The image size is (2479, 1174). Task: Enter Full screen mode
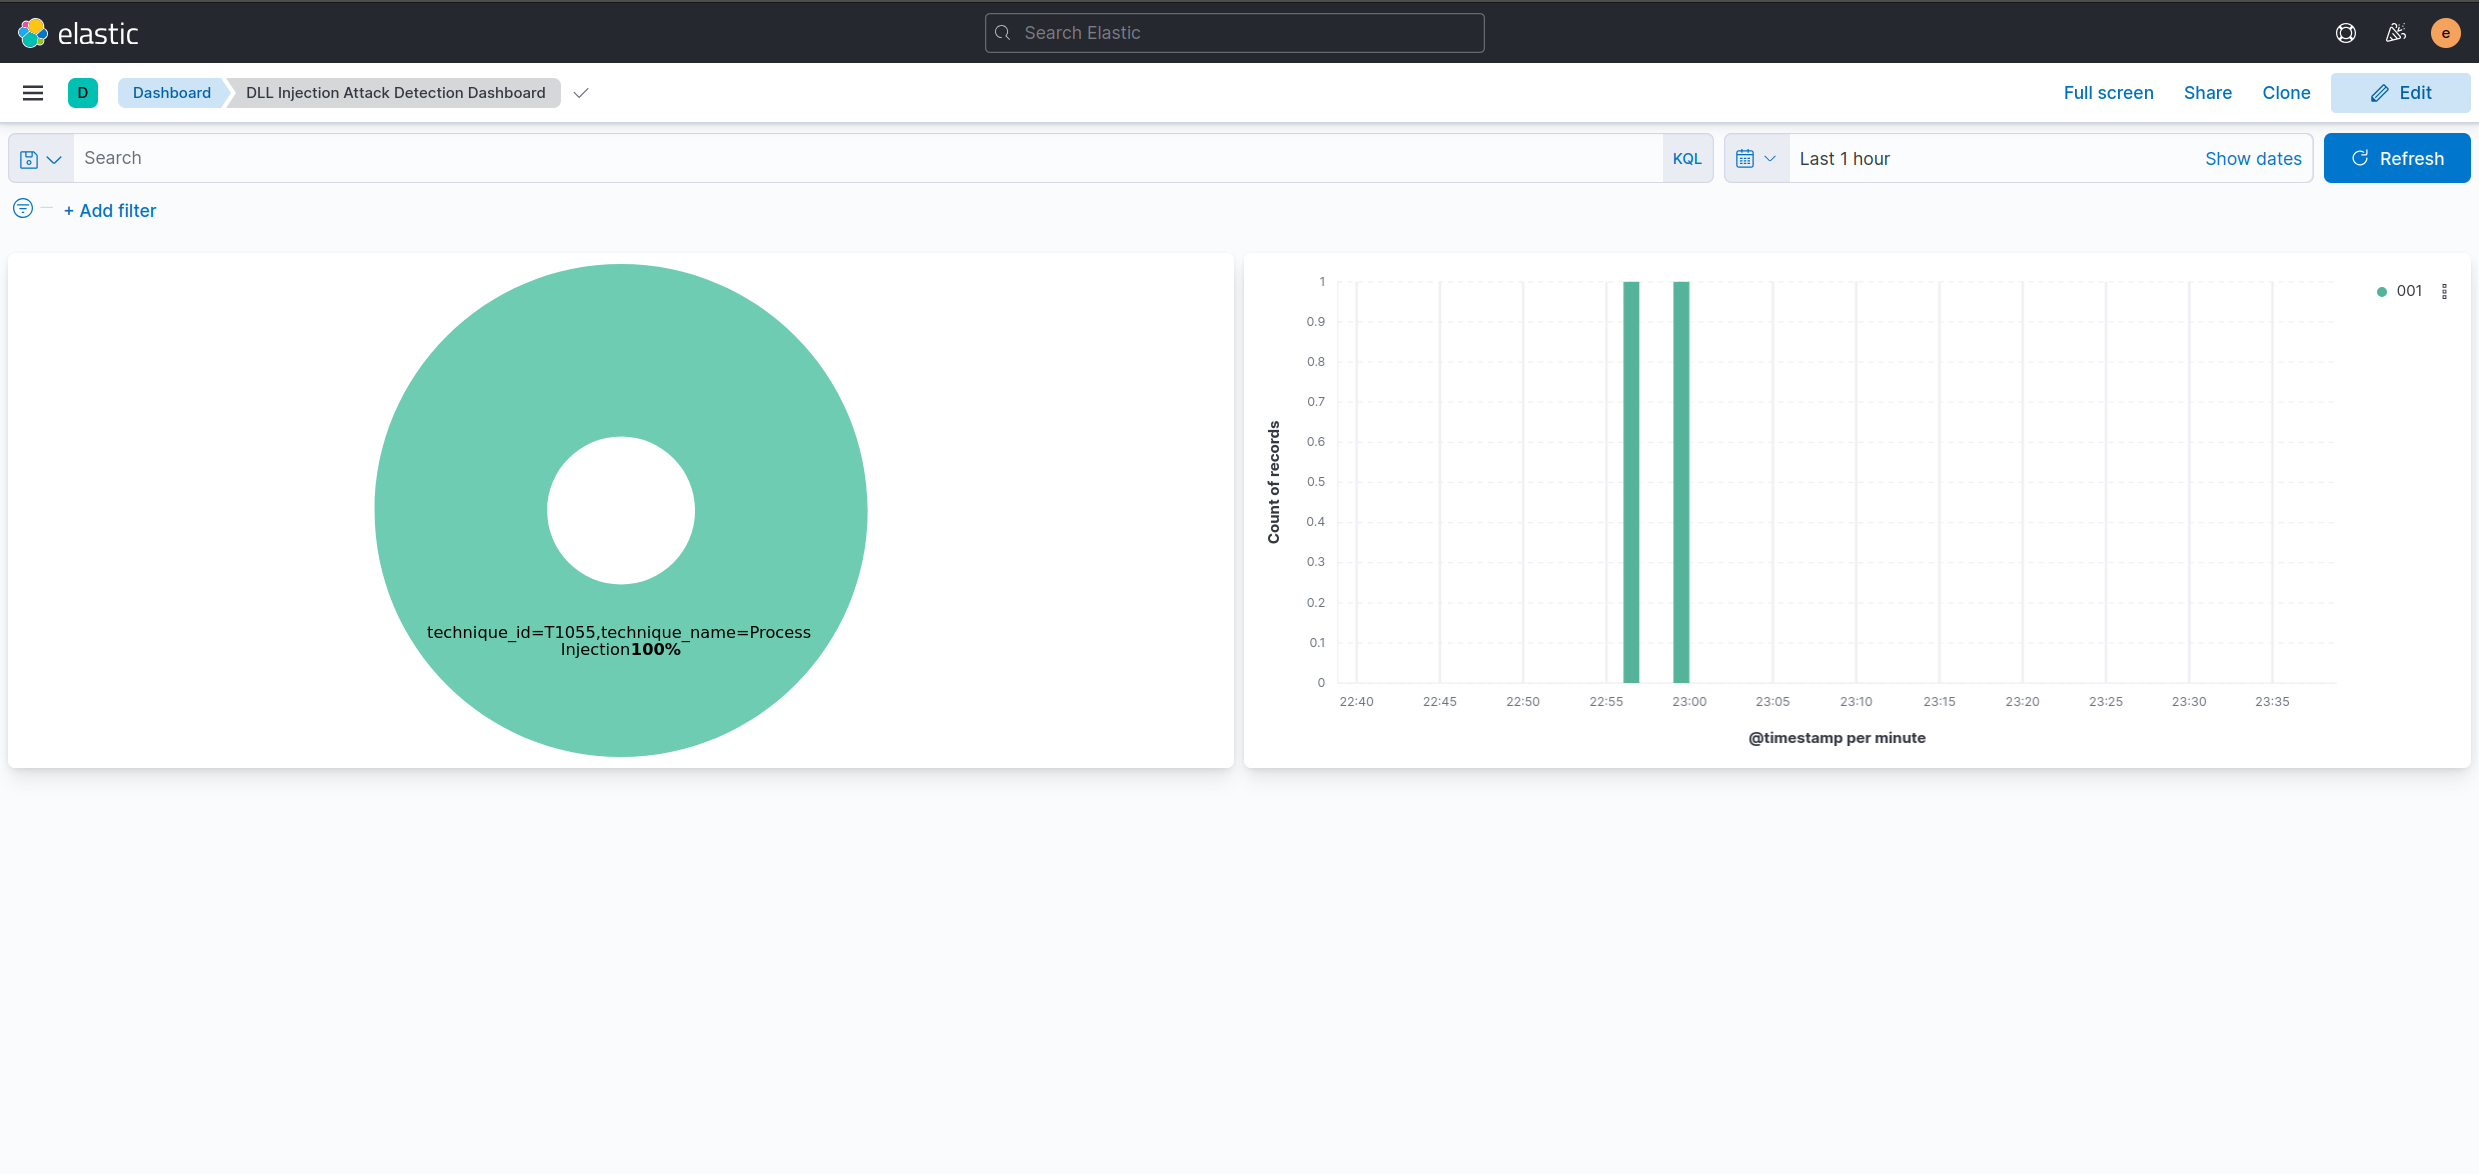(x=2108, y=93)
